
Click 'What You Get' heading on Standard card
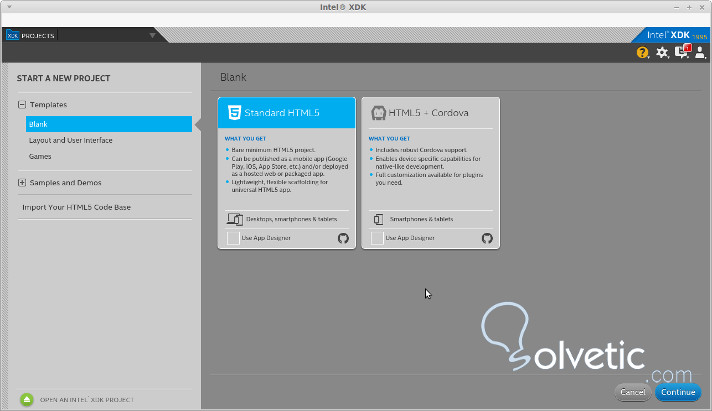[245, 139]
